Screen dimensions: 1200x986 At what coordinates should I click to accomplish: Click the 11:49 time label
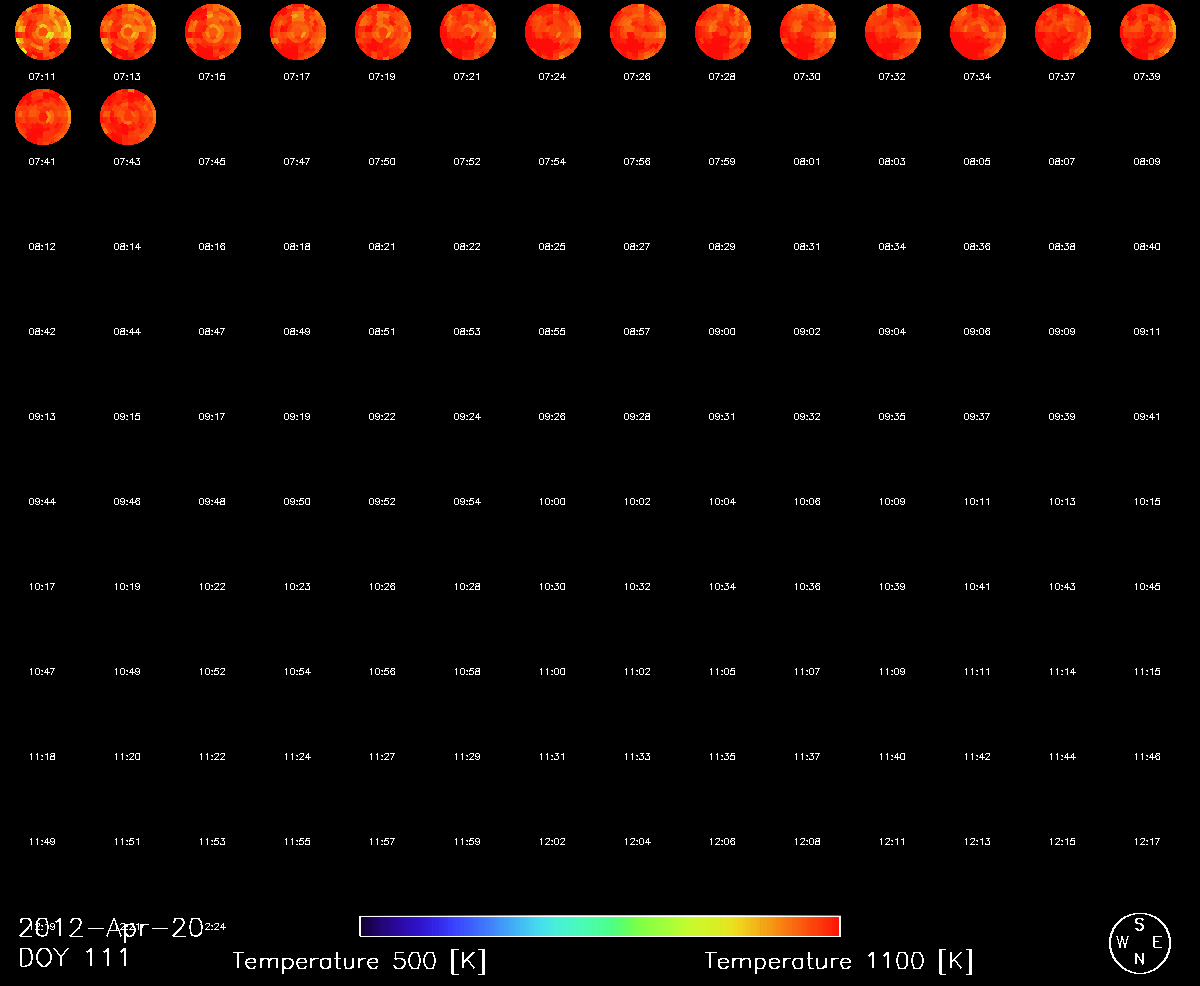[42, 841]
